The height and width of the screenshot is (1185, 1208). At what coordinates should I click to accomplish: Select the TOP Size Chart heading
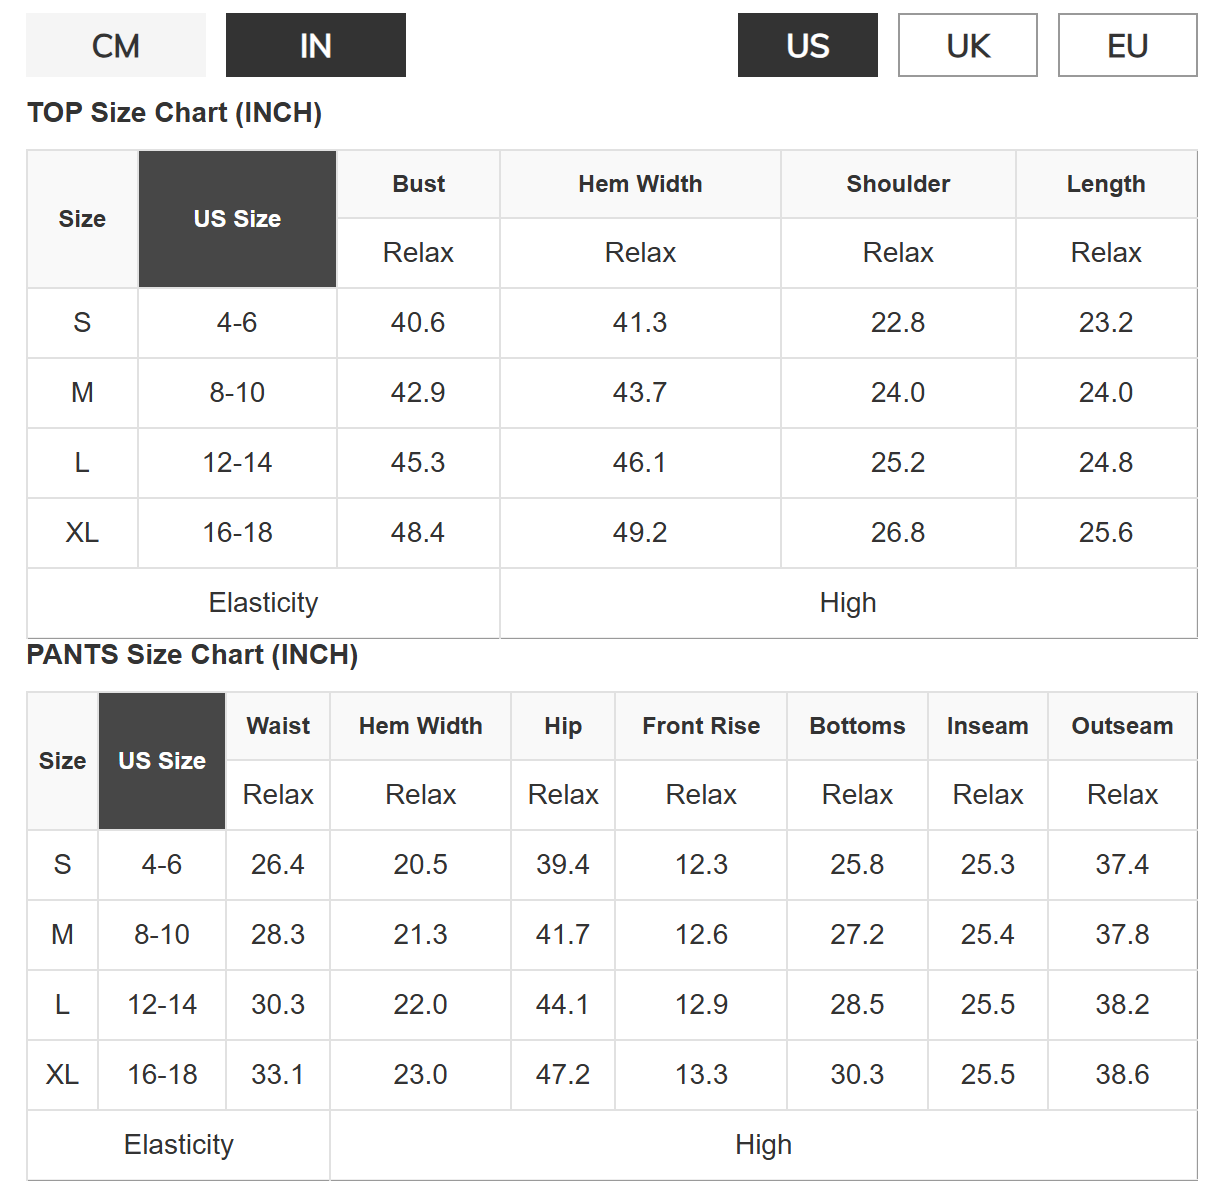click(174, 113)
